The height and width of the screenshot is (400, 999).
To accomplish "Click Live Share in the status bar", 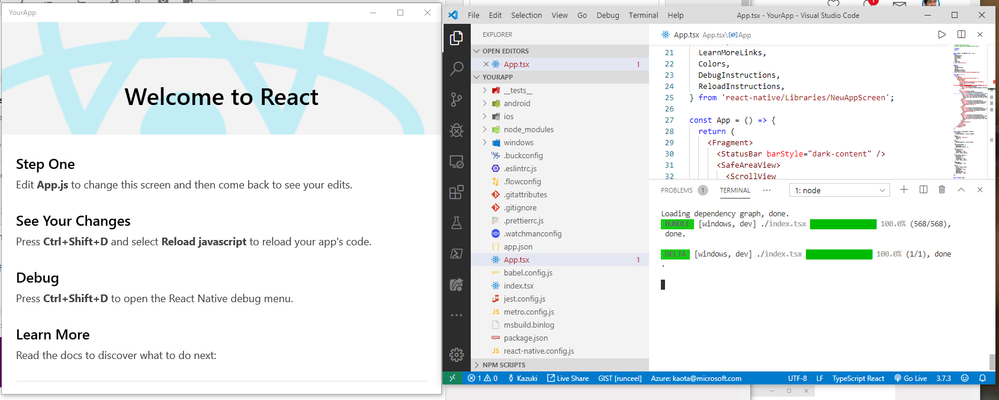I will click(x=568, y=378).
